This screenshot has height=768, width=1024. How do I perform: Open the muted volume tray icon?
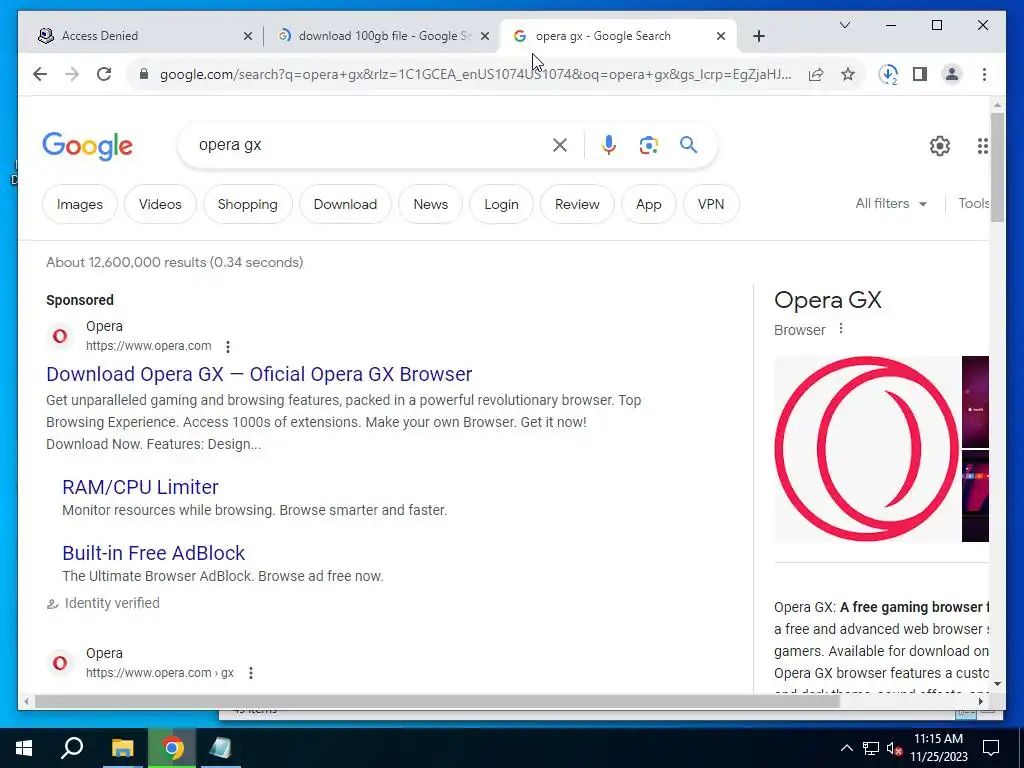click(x=895, y=748)
